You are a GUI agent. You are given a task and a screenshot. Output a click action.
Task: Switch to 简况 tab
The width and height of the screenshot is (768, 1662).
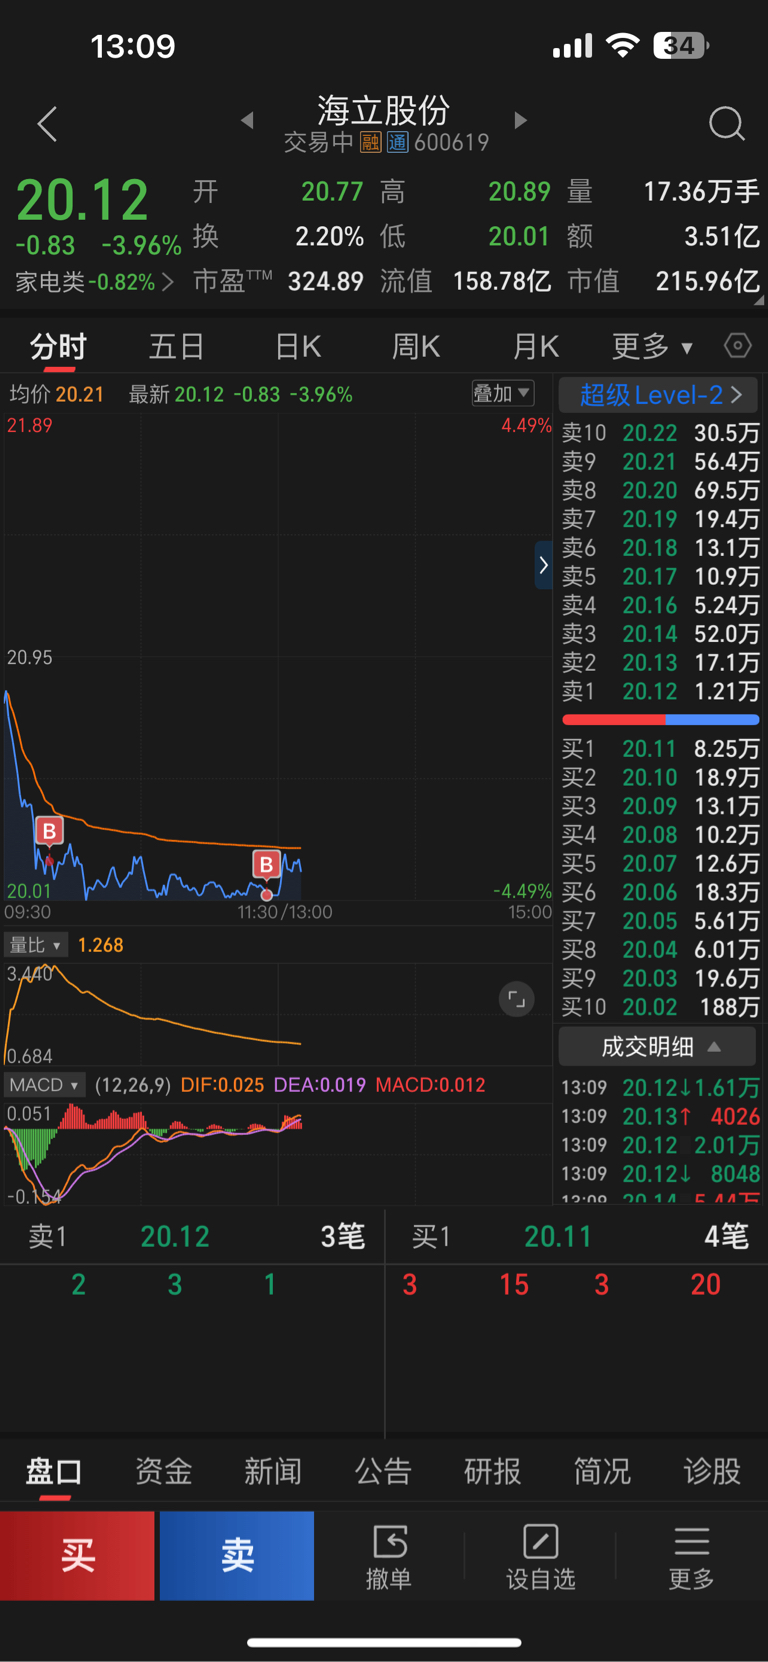602,1472
